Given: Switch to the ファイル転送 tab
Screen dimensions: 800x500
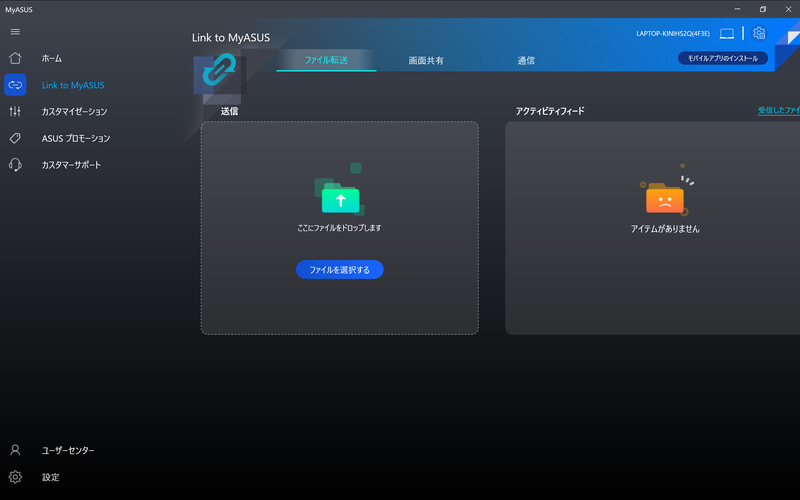Looking at the screenshot, I should [x=326, y=60].
